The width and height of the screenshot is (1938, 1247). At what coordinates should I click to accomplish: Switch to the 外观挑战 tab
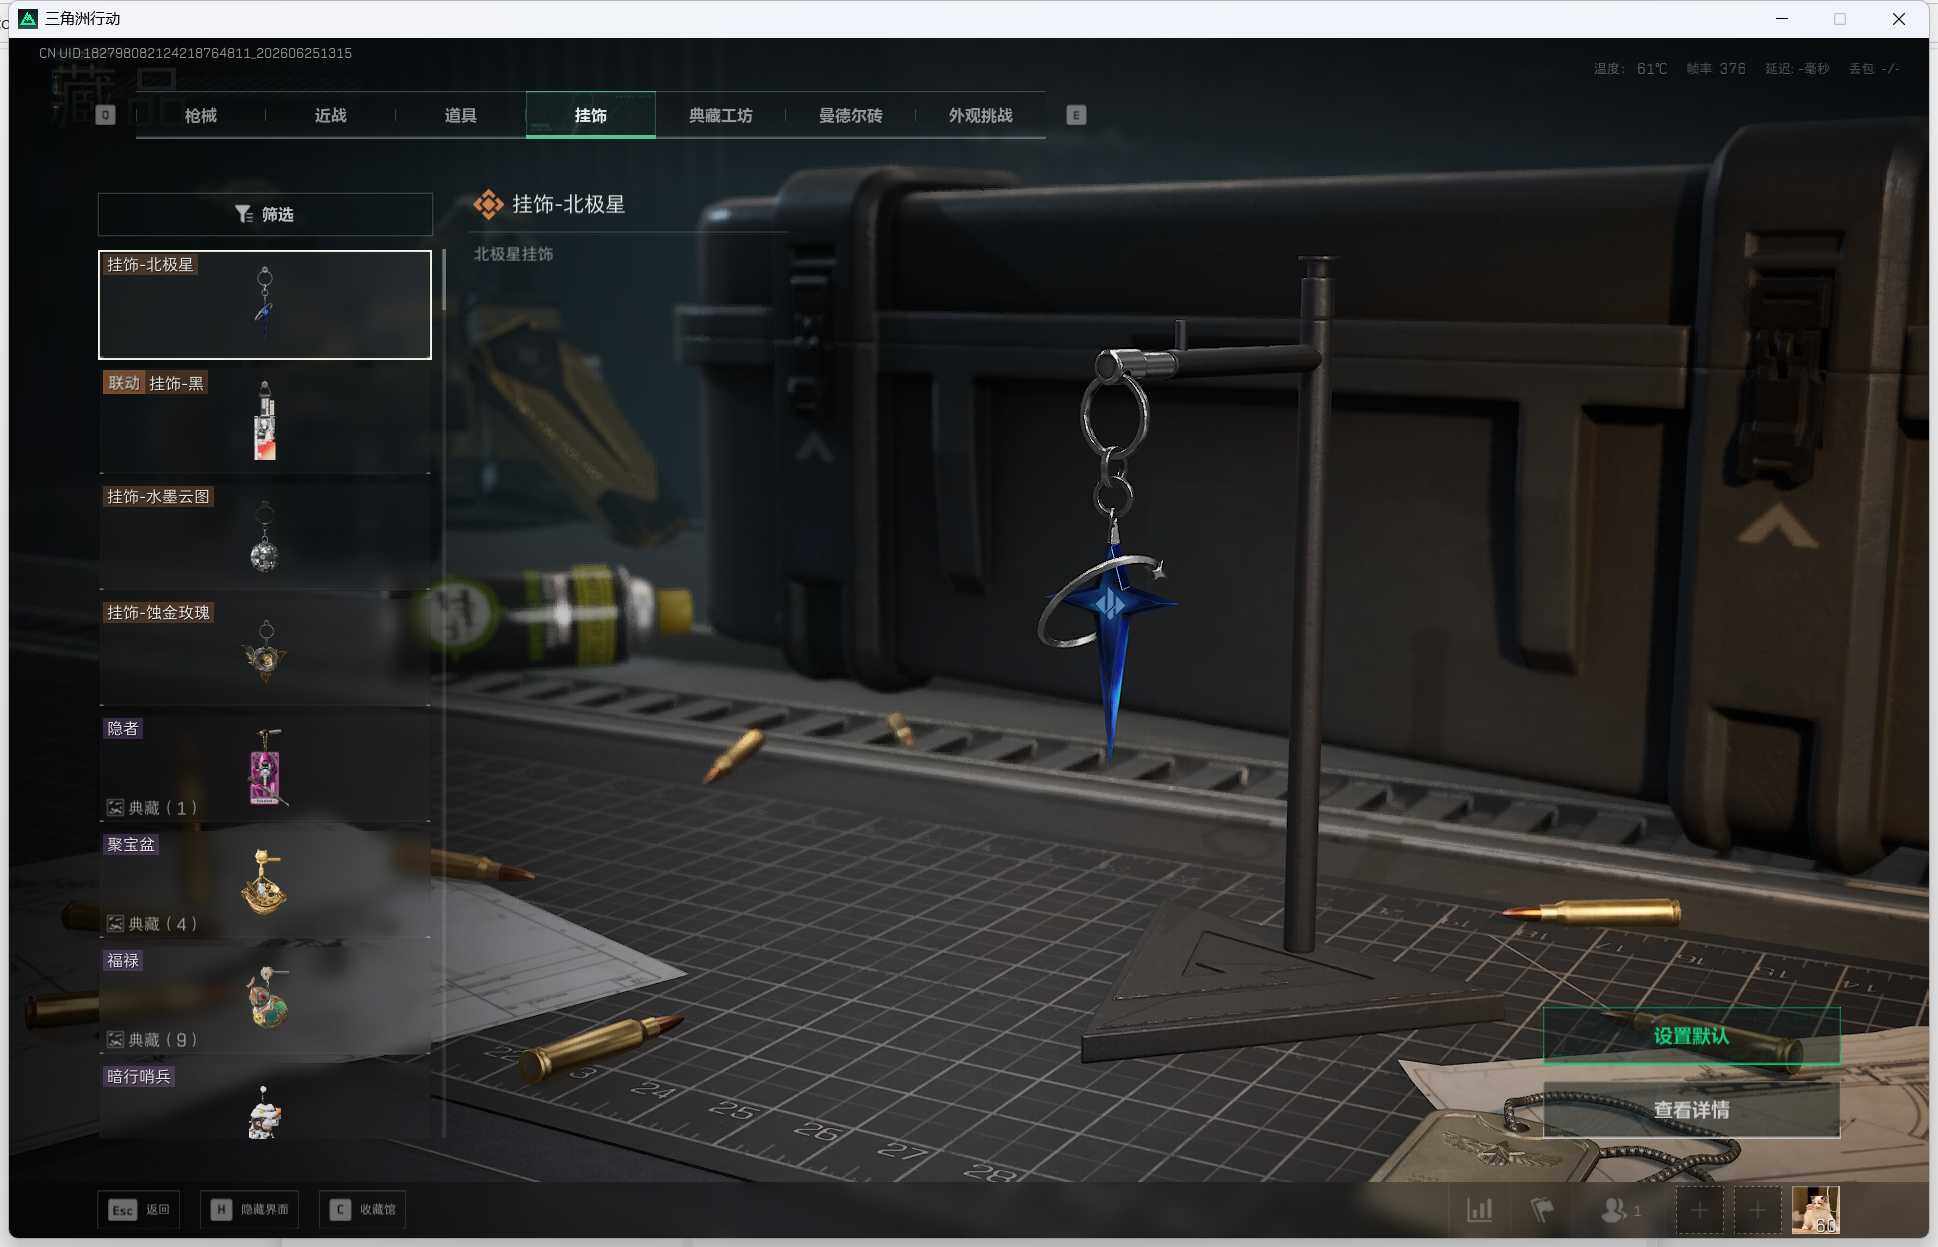980,115
